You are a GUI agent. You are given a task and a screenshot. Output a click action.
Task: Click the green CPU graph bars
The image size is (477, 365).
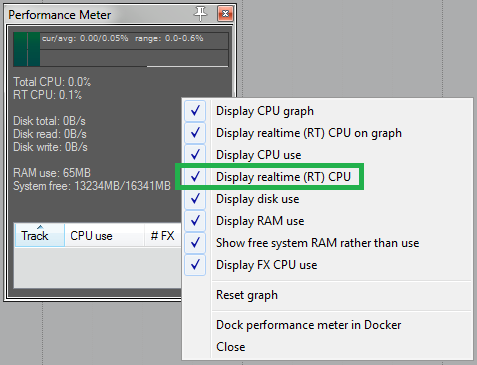click(27, 49)
